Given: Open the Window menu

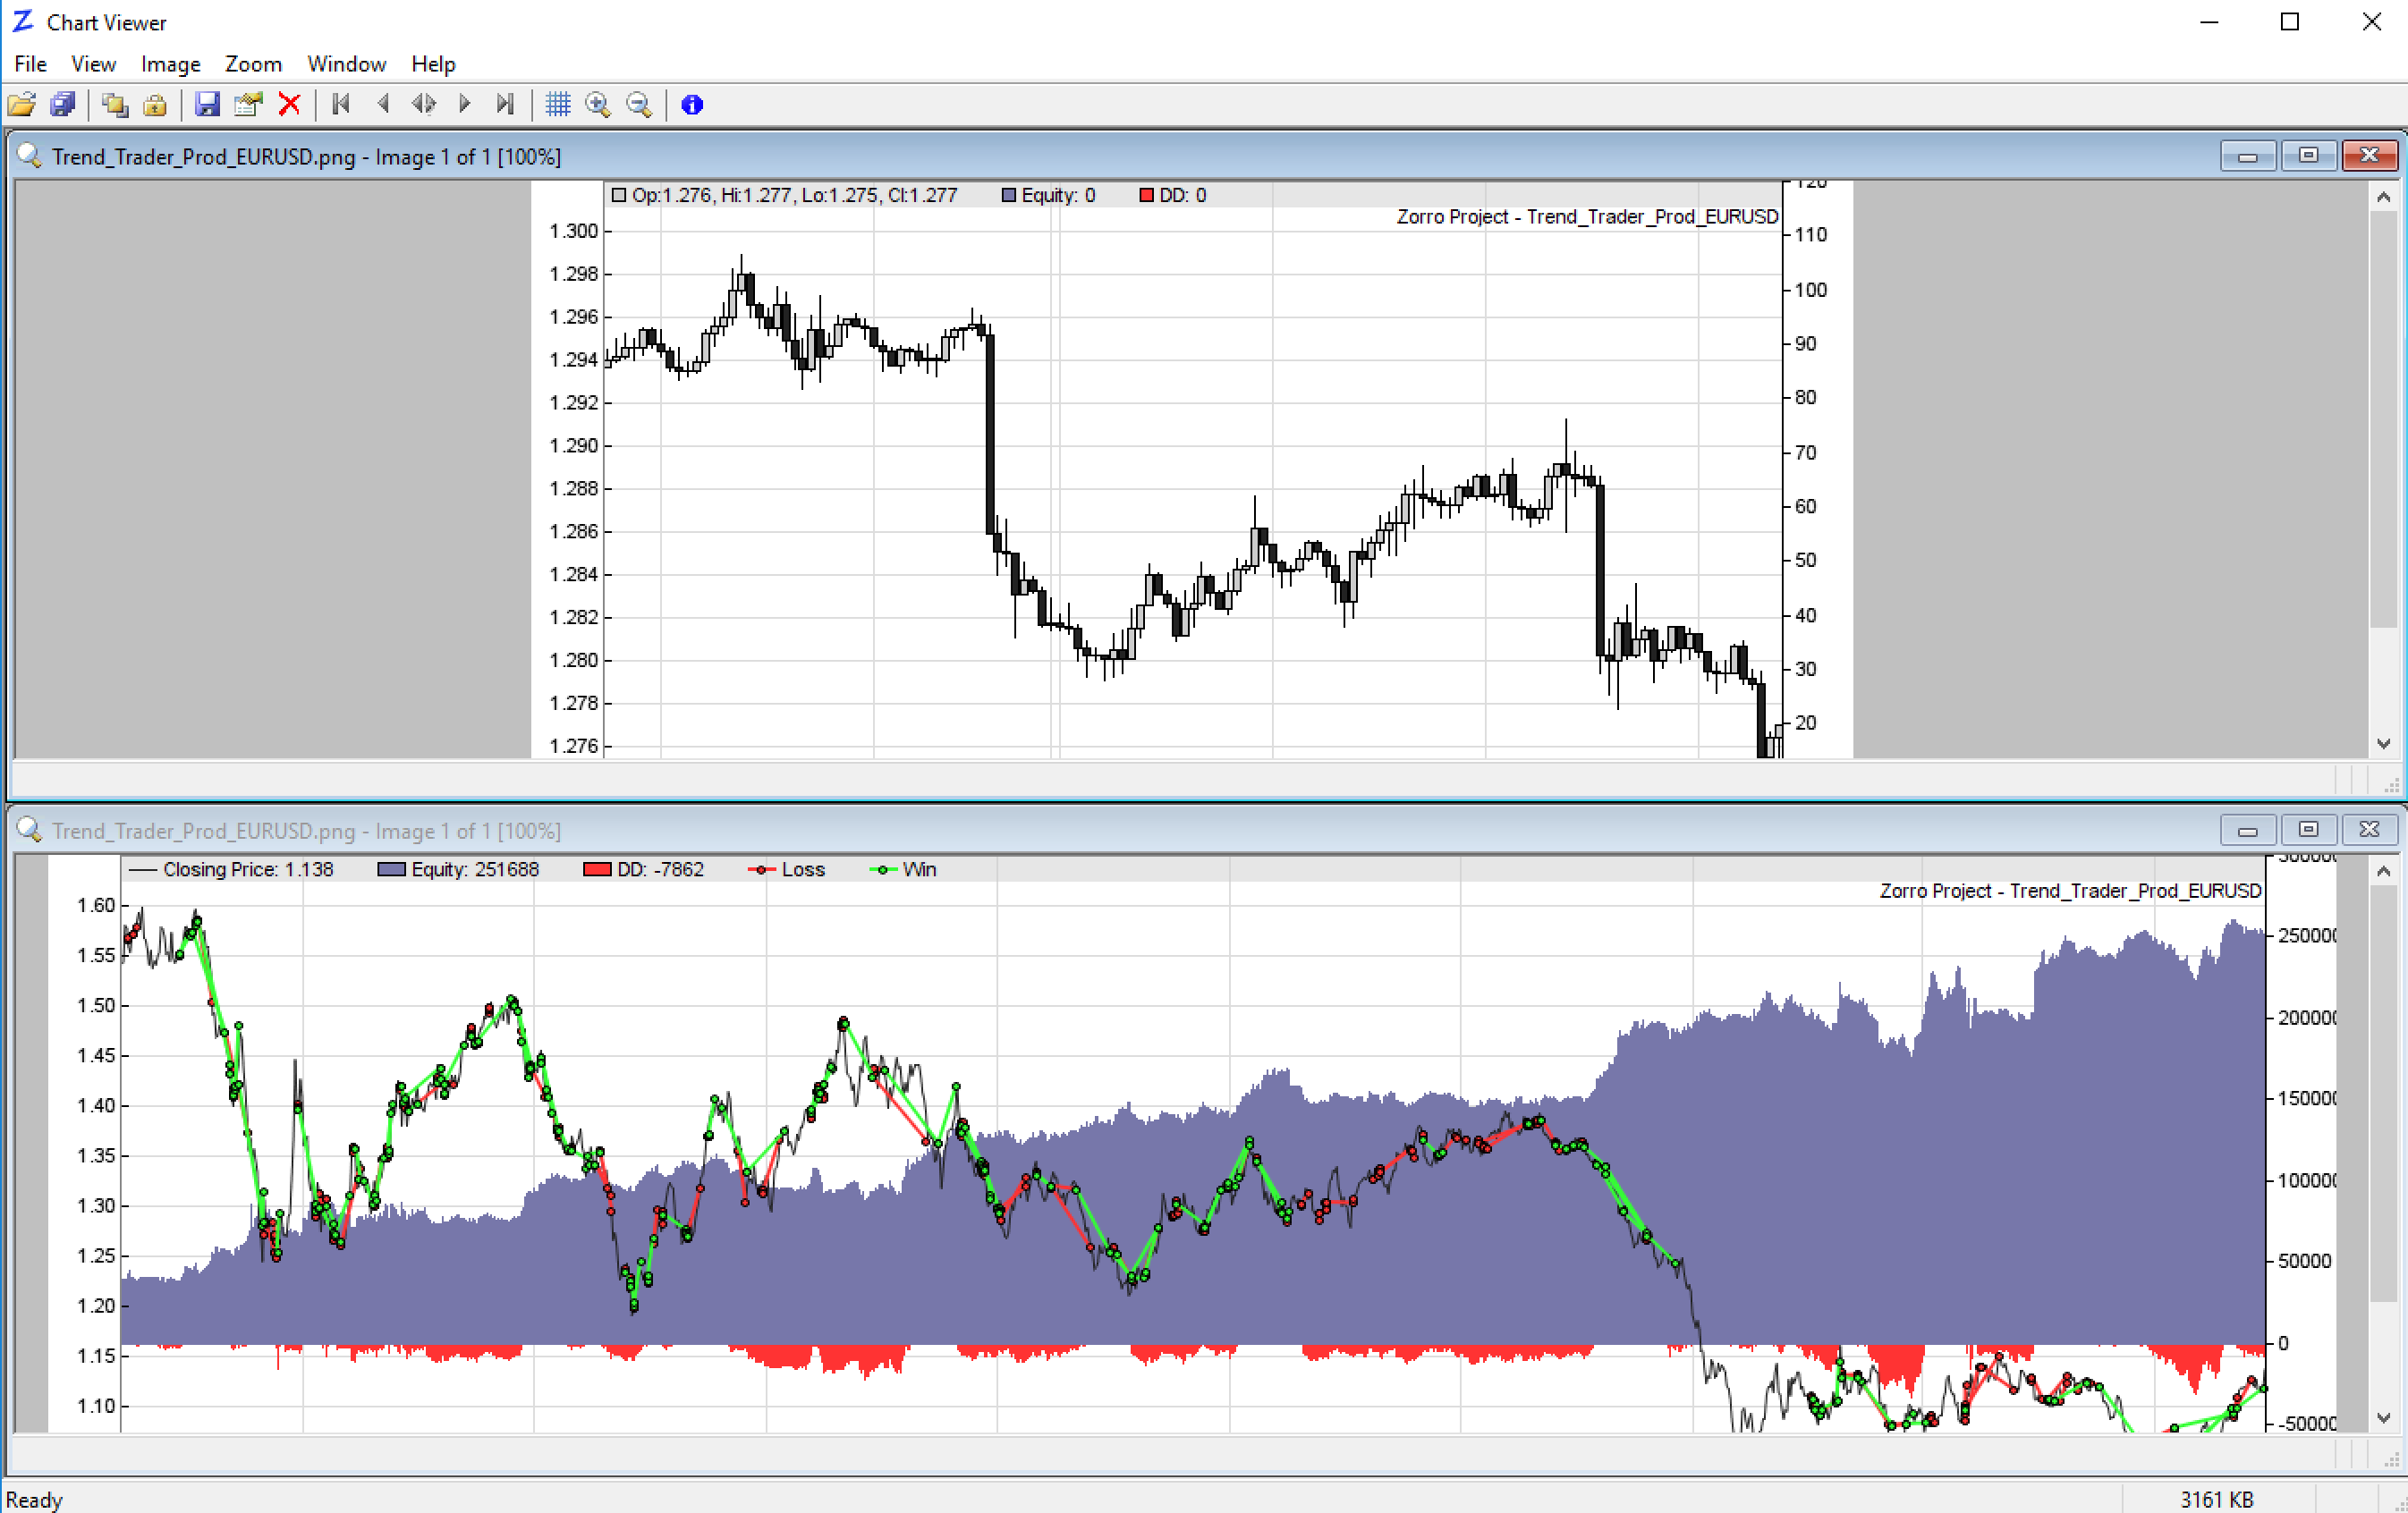Looking at the screenshot, I should coord(346,64).
